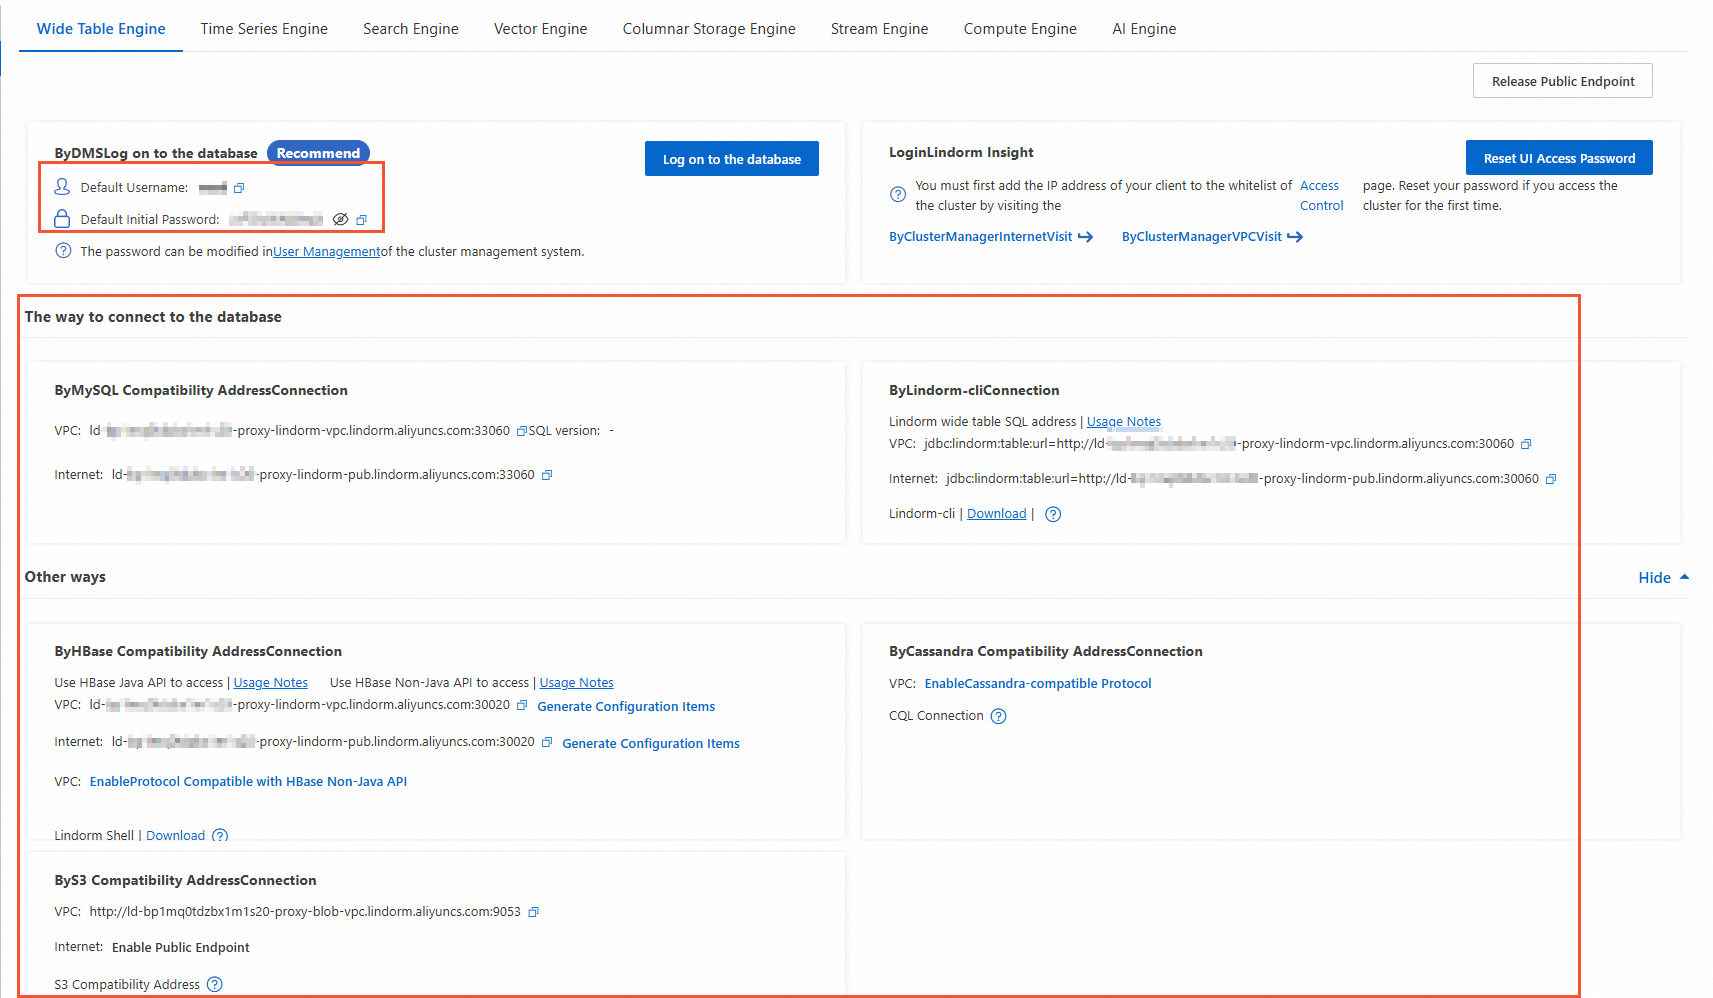Click Log on to the database
1713x998 pixels.
pyautogui.click(x=732, y=159)
